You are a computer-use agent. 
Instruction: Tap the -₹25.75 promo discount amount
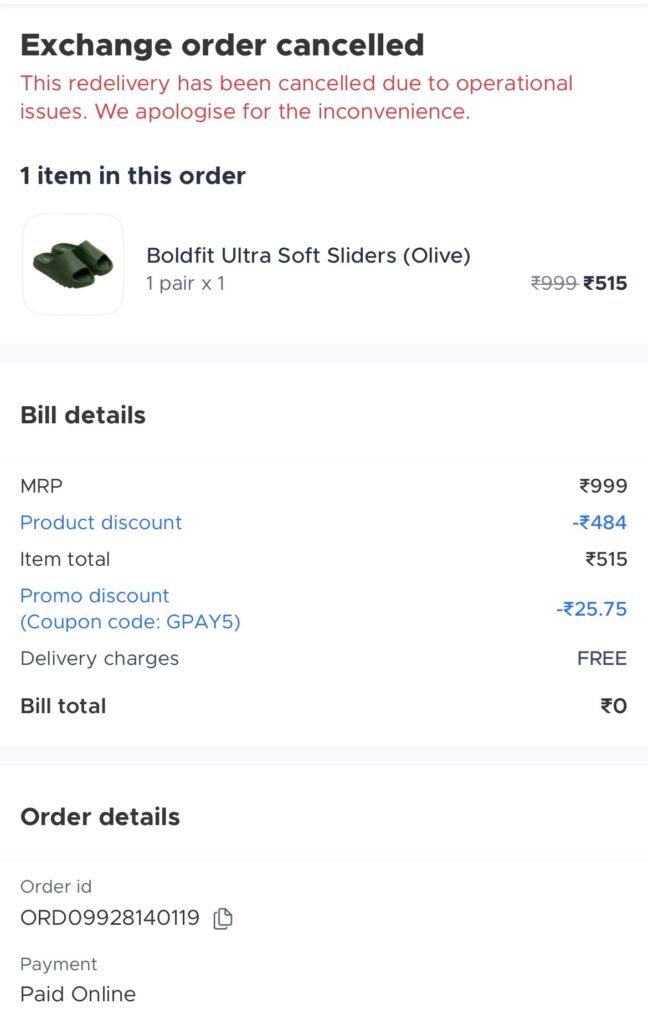(x=592, y=609)
